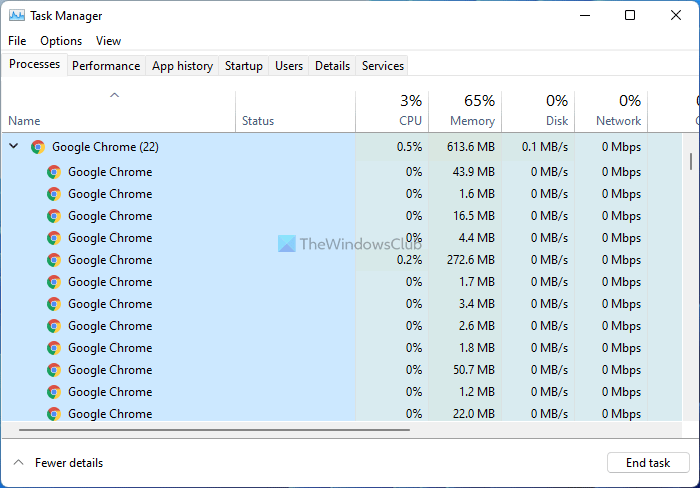Click the Chrome icon in the 1.7 MB row
This screenshot has height=488, width=700.
pos(54,282)
